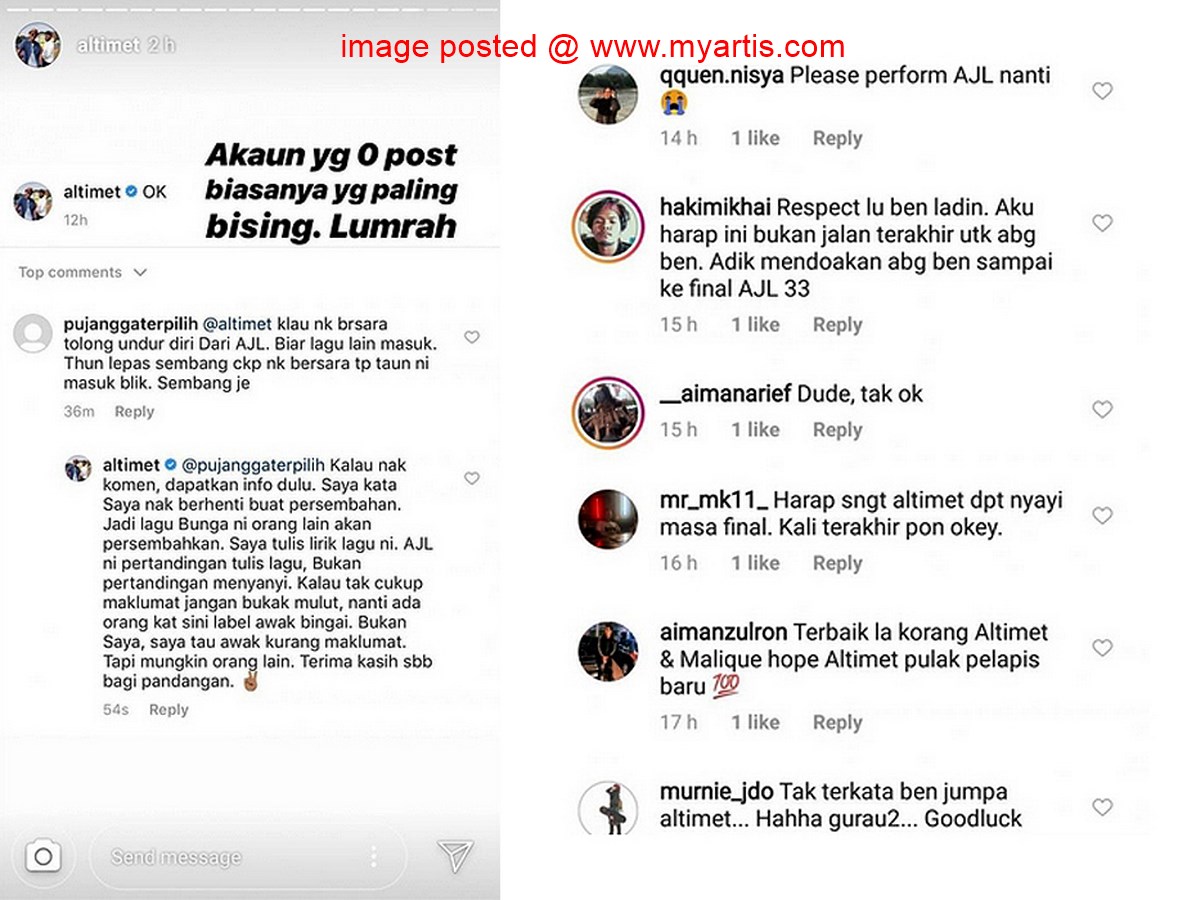Open the camera icon beside Send message
Viewport: 1187px width, 900px height.
tap(43, 856)
